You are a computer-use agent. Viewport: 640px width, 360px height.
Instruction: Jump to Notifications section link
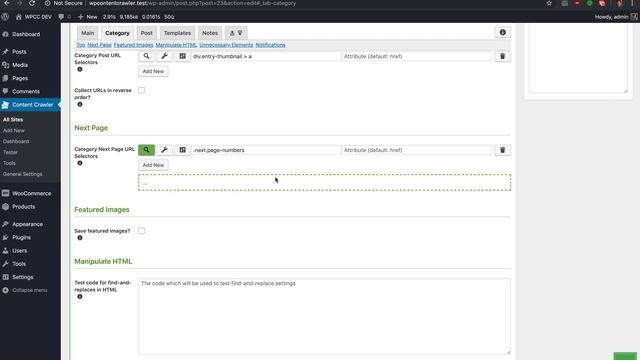(270, 45)
